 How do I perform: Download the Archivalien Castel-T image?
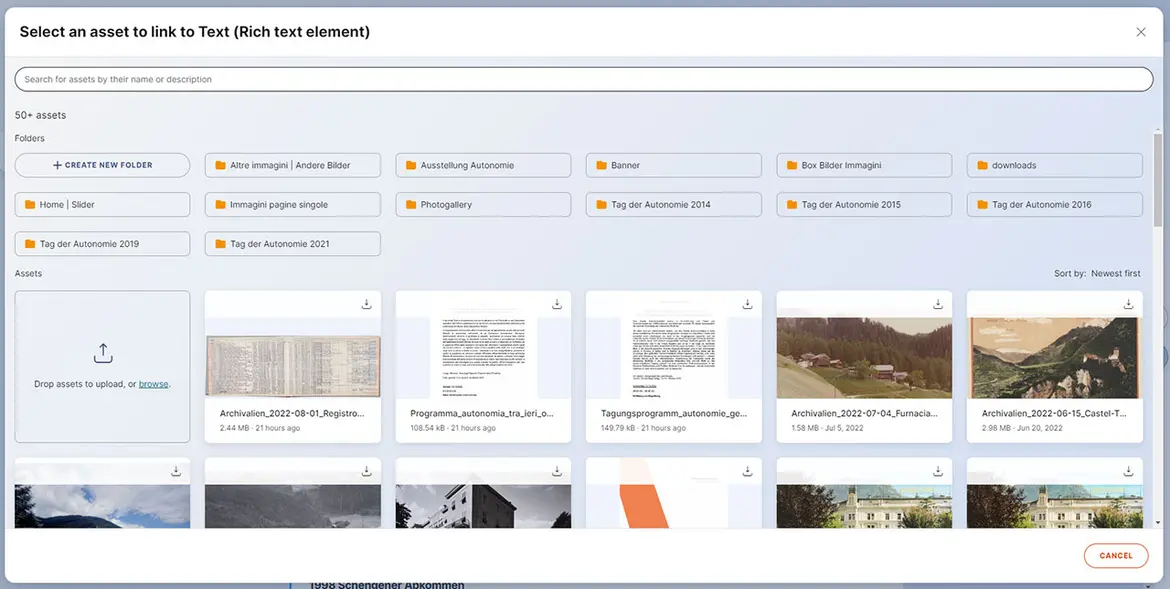(x=1128, y=304)
